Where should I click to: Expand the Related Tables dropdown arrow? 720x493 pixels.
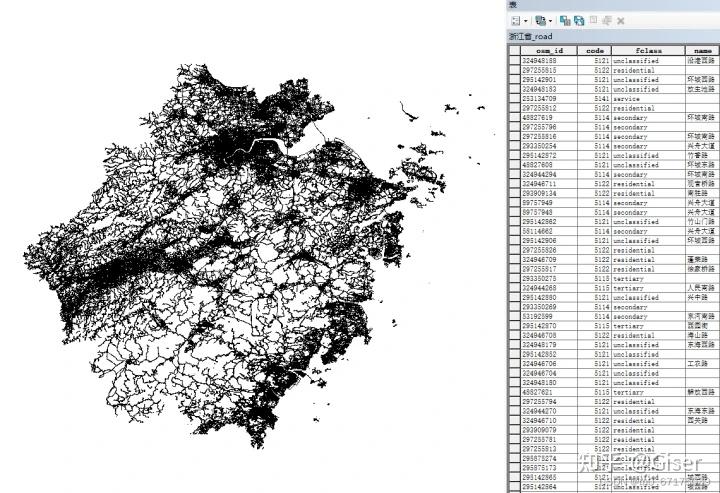(x=550, y=21)
